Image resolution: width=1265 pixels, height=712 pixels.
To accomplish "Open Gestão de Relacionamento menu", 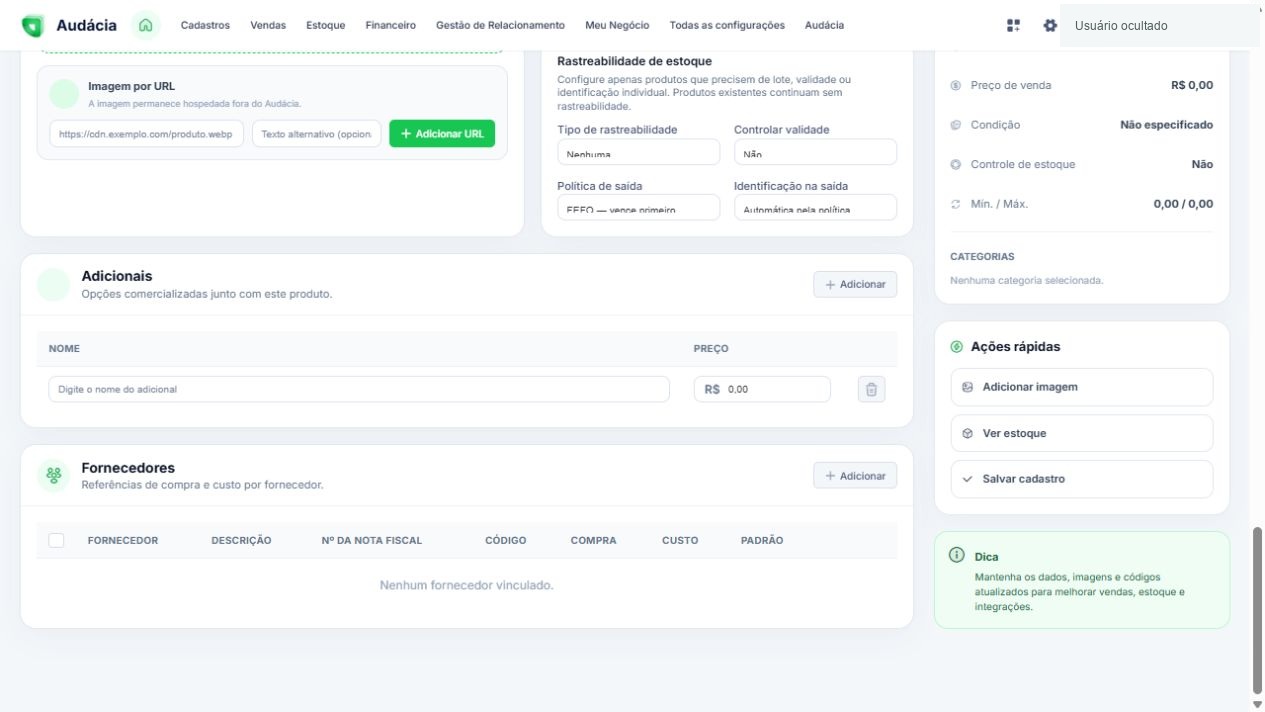I will pos(500,25).
